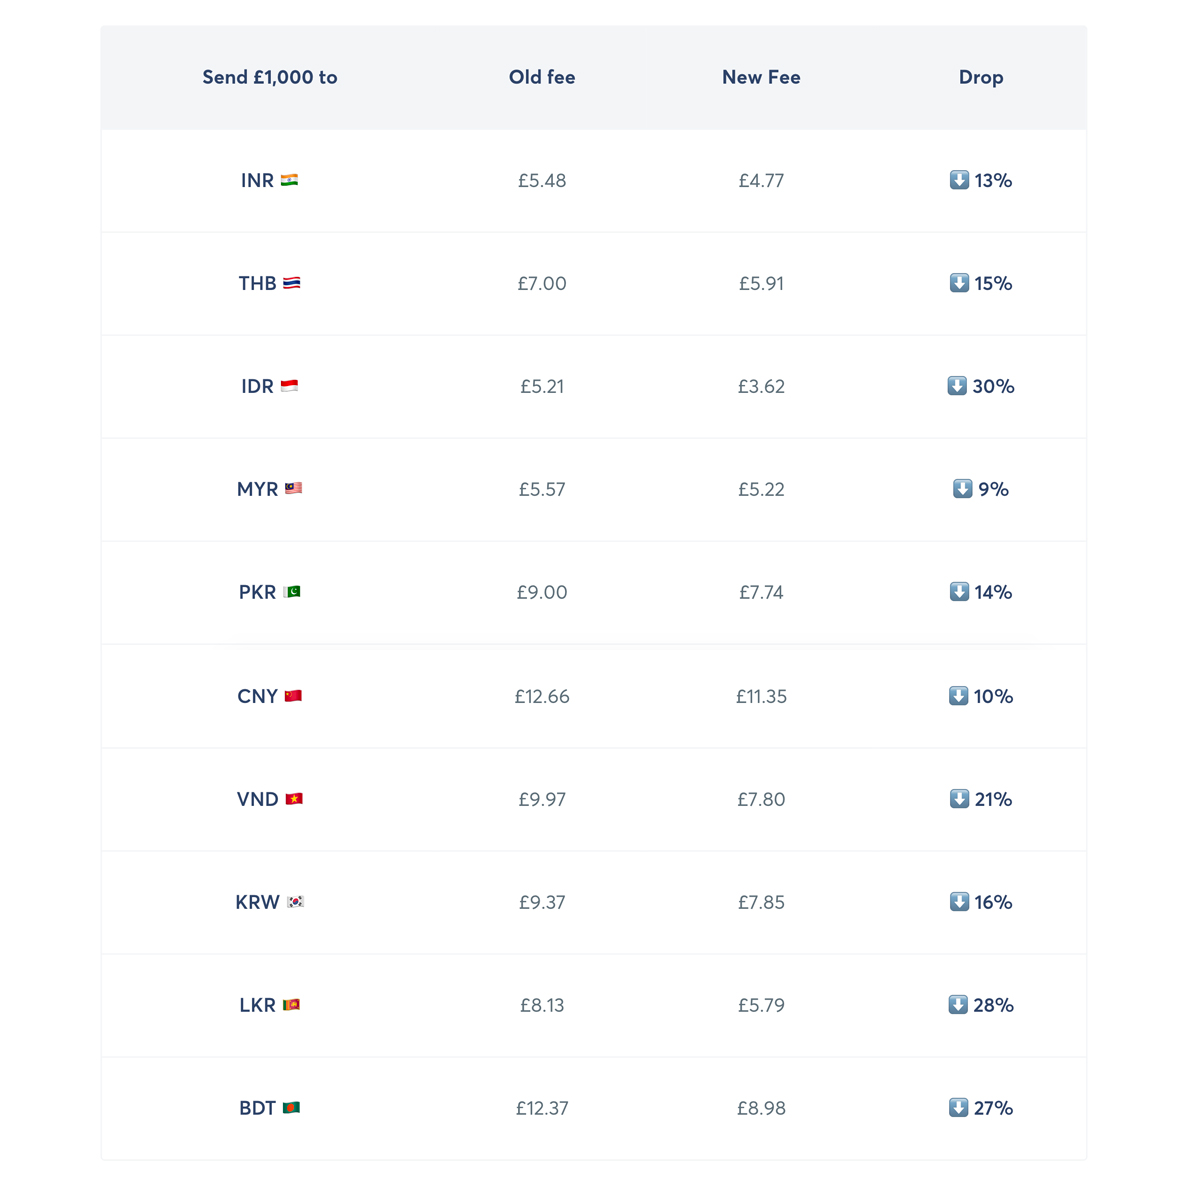Click the Pakistan flag icon beside PKR
This screenshot has height=1200, width=1200.
[x=292, y=592]
